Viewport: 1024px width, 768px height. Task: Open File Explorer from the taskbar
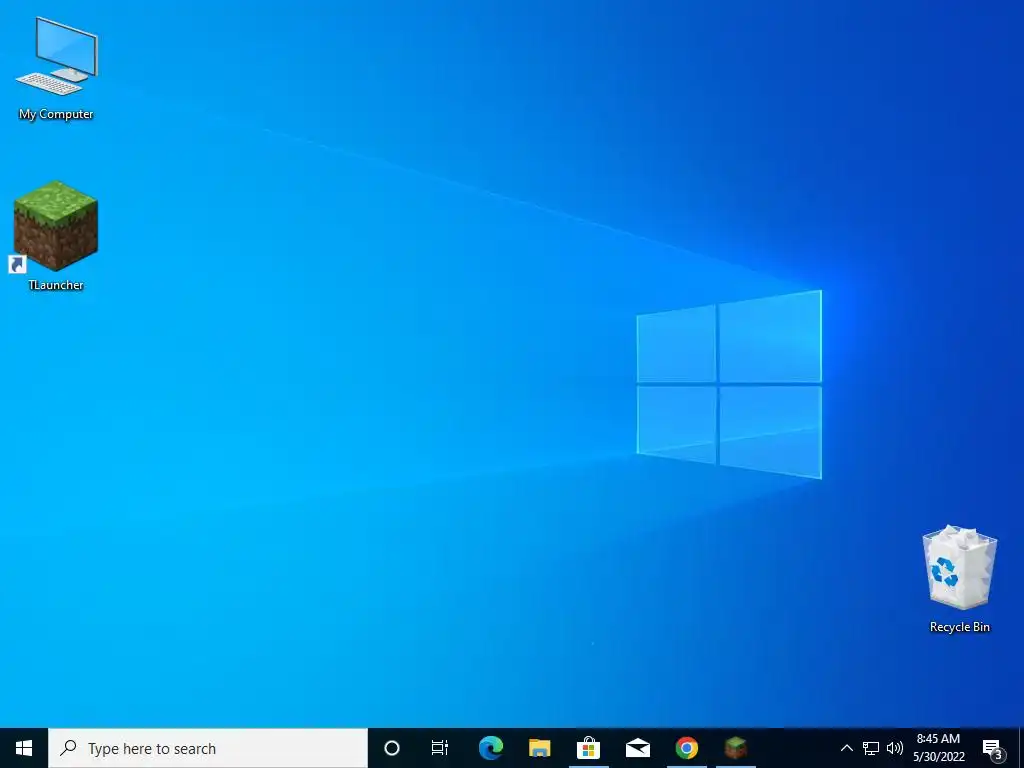(539, 748)
